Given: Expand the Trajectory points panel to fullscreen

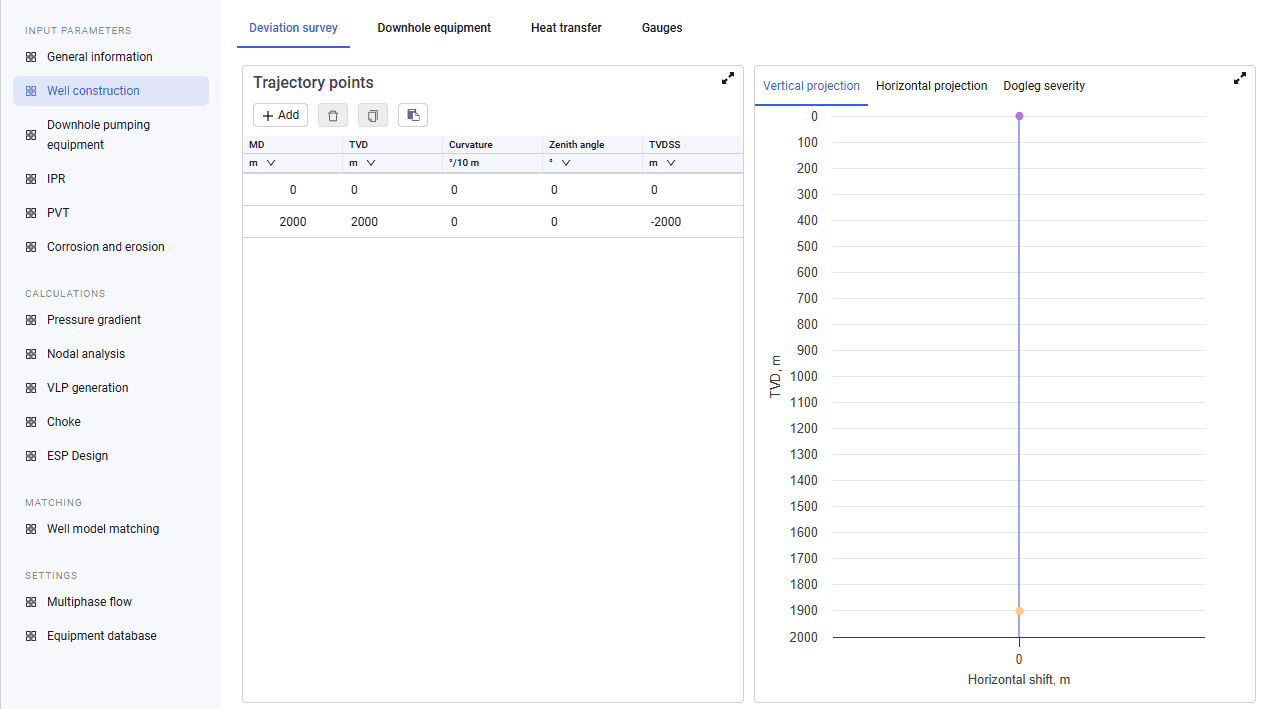Looking at the screenshot, I should click(728, 78).
